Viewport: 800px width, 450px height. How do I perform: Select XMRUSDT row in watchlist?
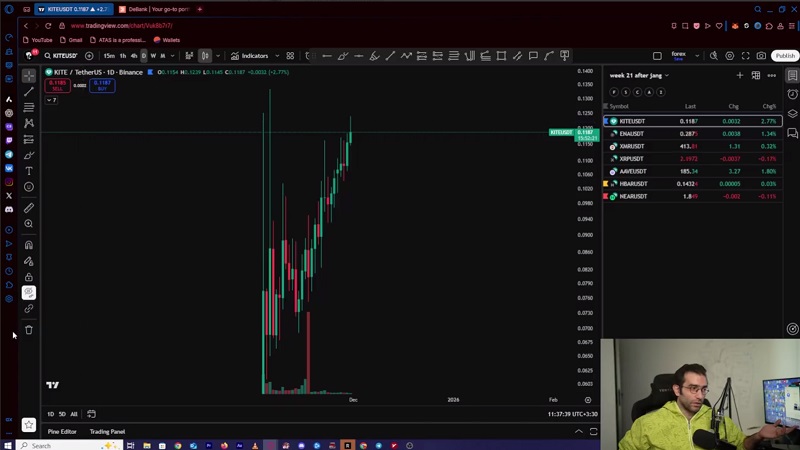point(632,146)
